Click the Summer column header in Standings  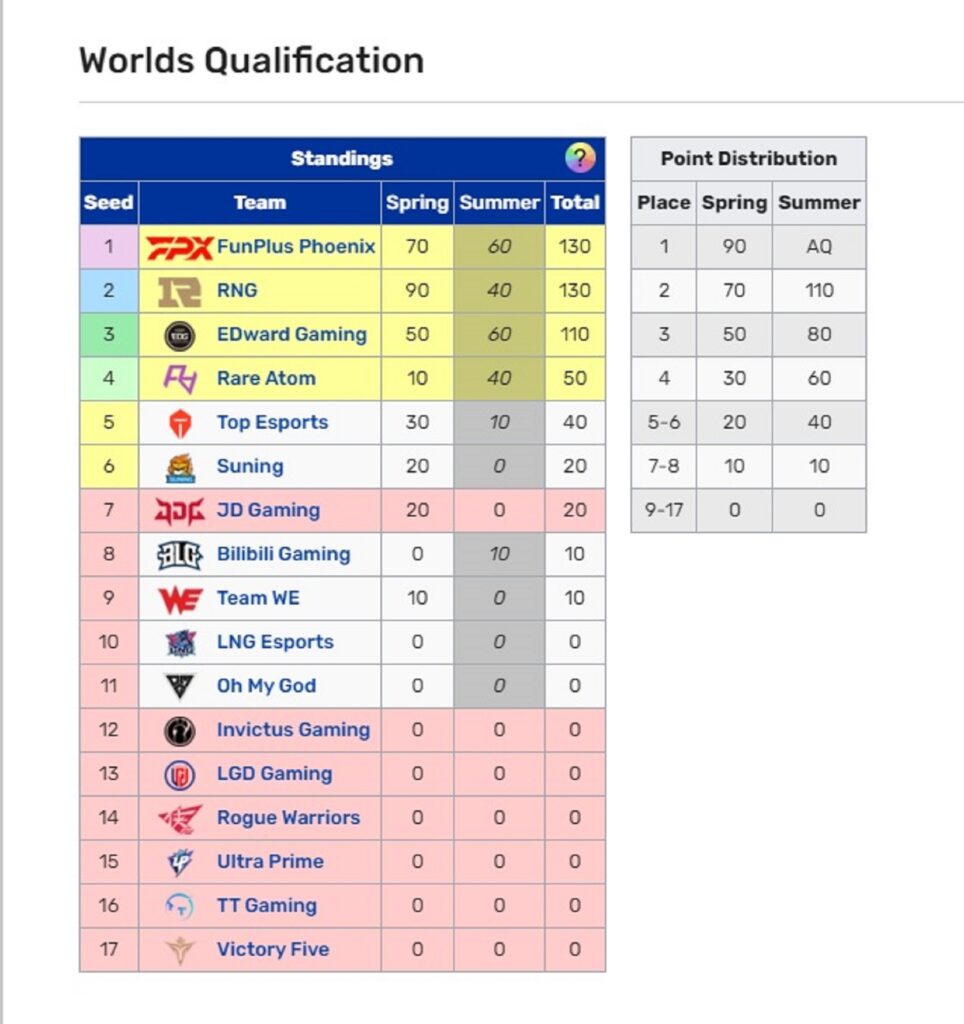[500, 203]
